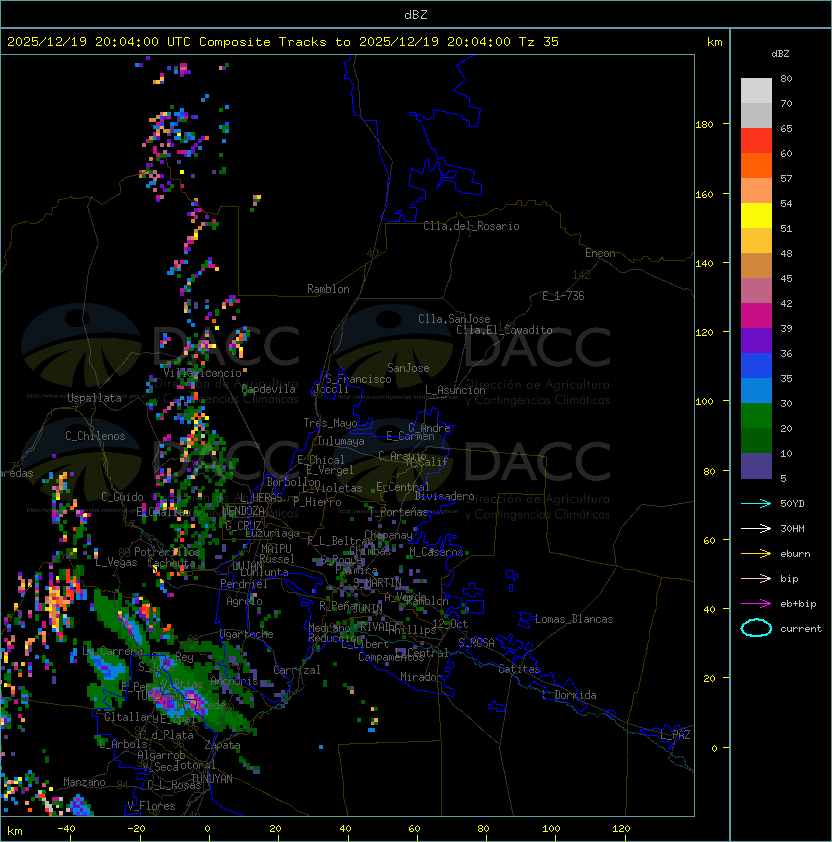Screen dimensions: 832x842
Task: Select the red 65 dBZ color swatch
Action: tap(756, 141)
